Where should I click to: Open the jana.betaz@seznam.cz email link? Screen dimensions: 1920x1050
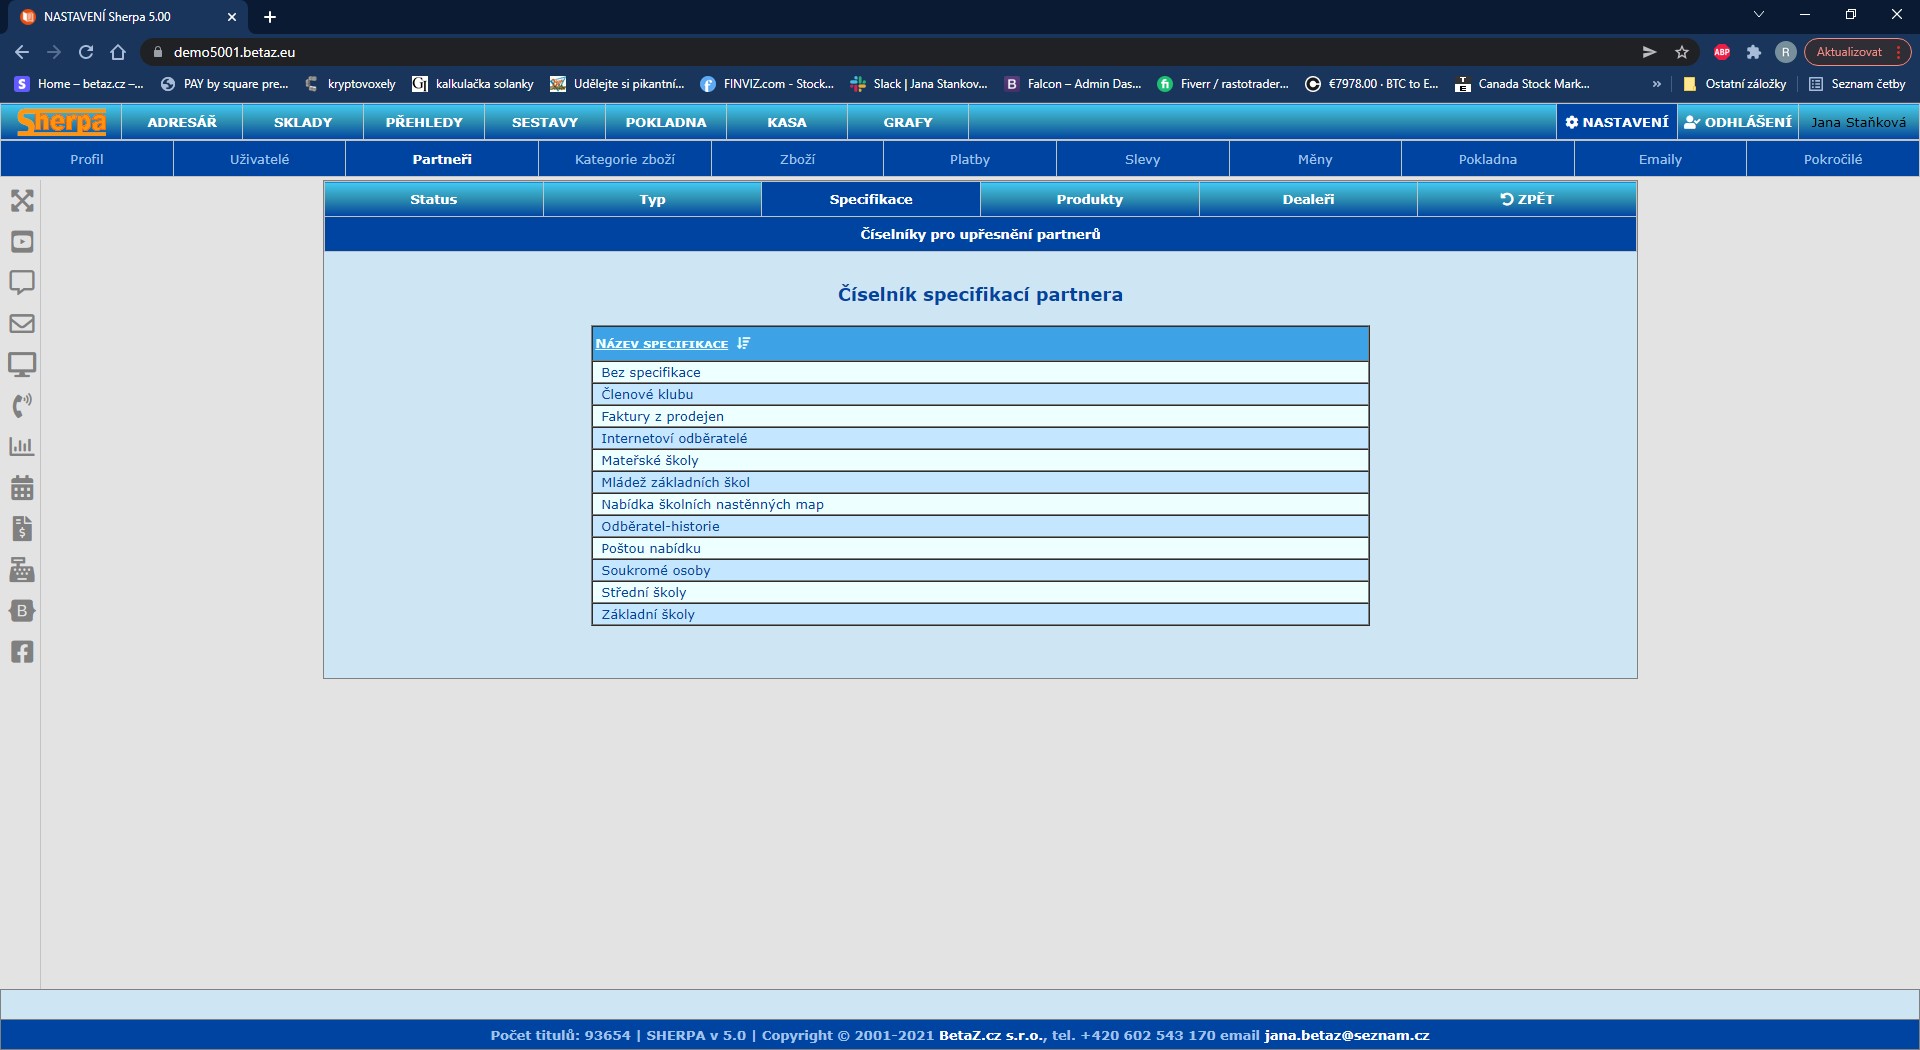[1346, 1035]
